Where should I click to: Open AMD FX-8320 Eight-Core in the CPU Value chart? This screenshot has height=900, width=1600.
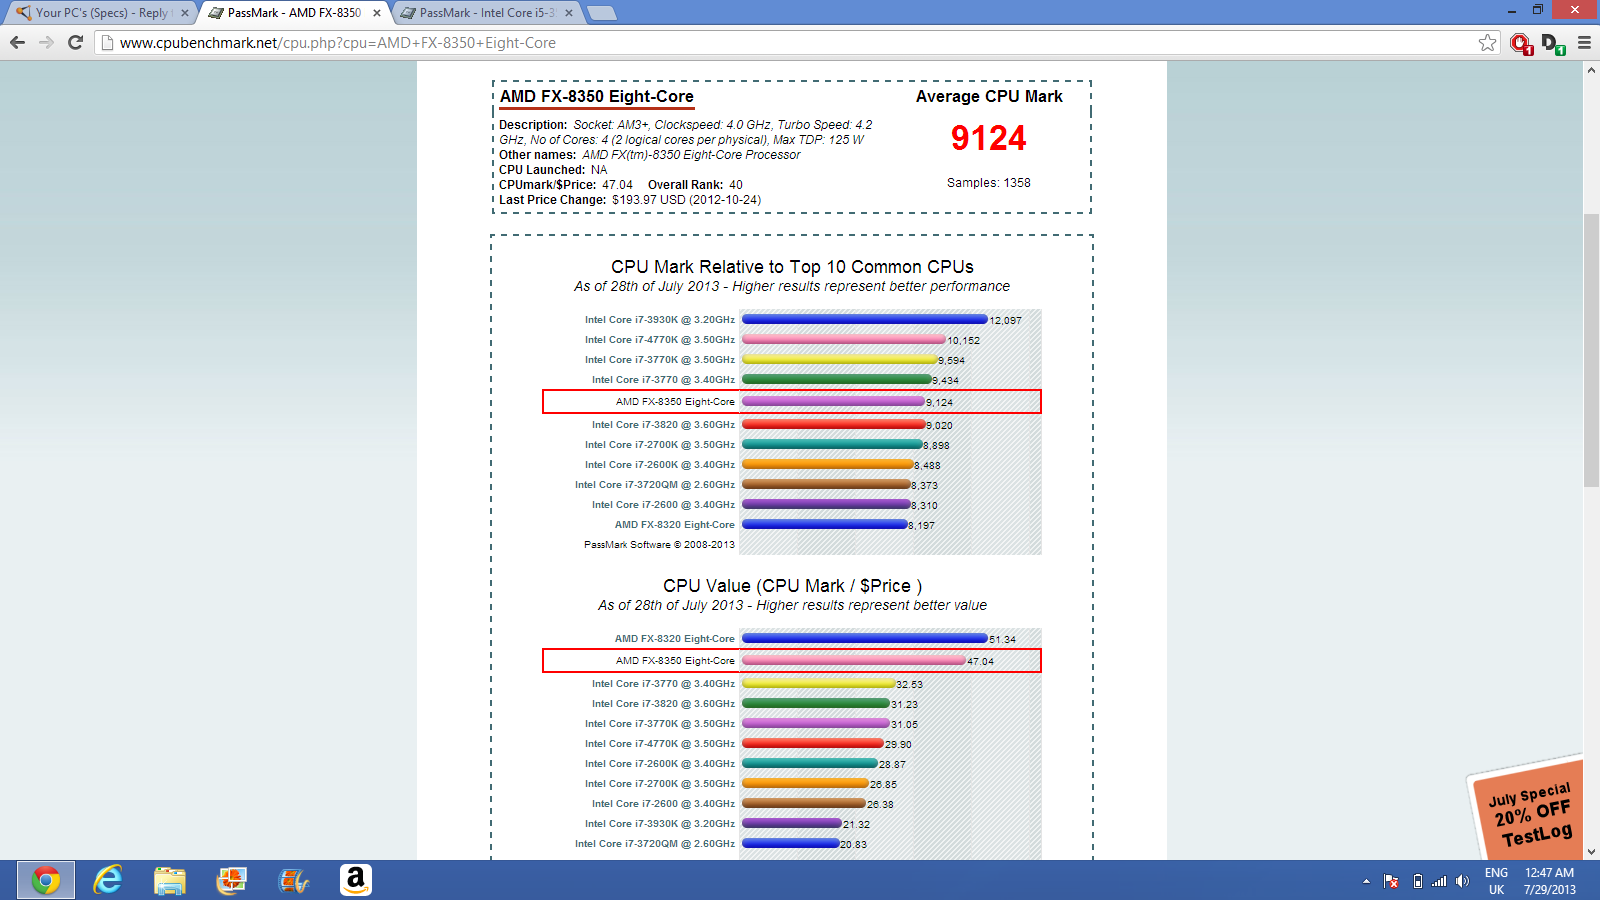tap(675, 639)
